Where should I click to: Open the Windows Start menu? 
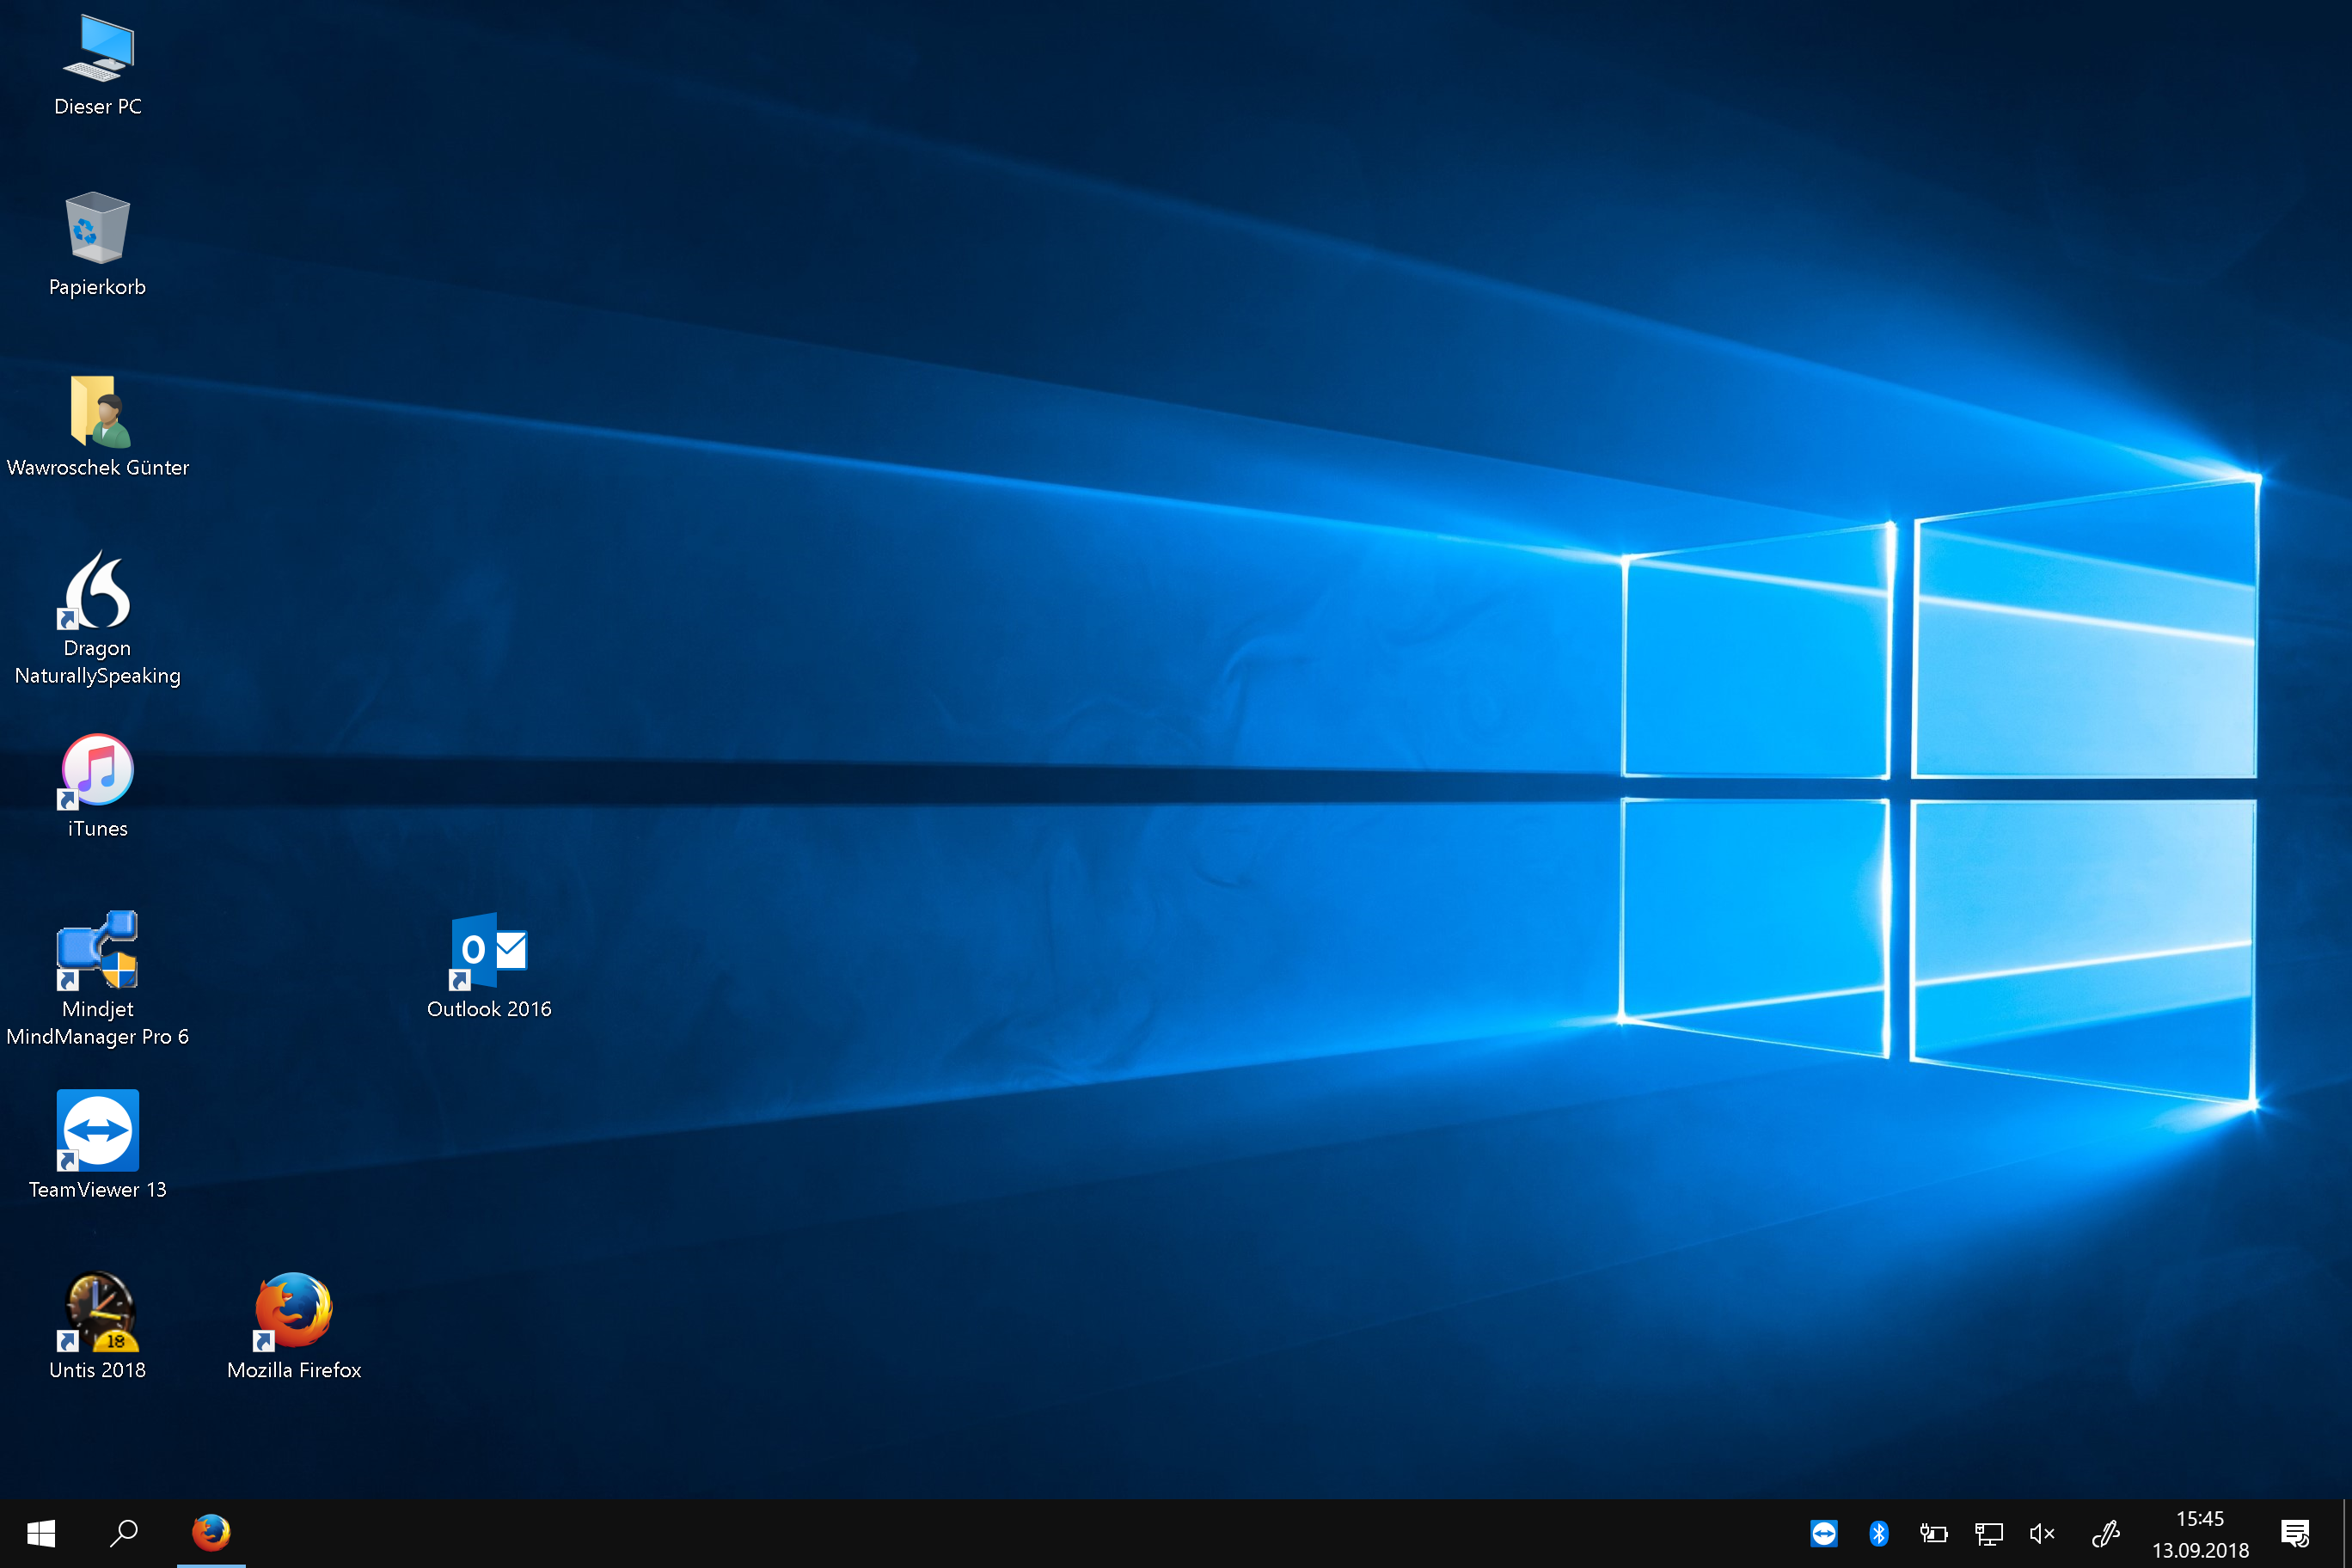click(41, 1533)
